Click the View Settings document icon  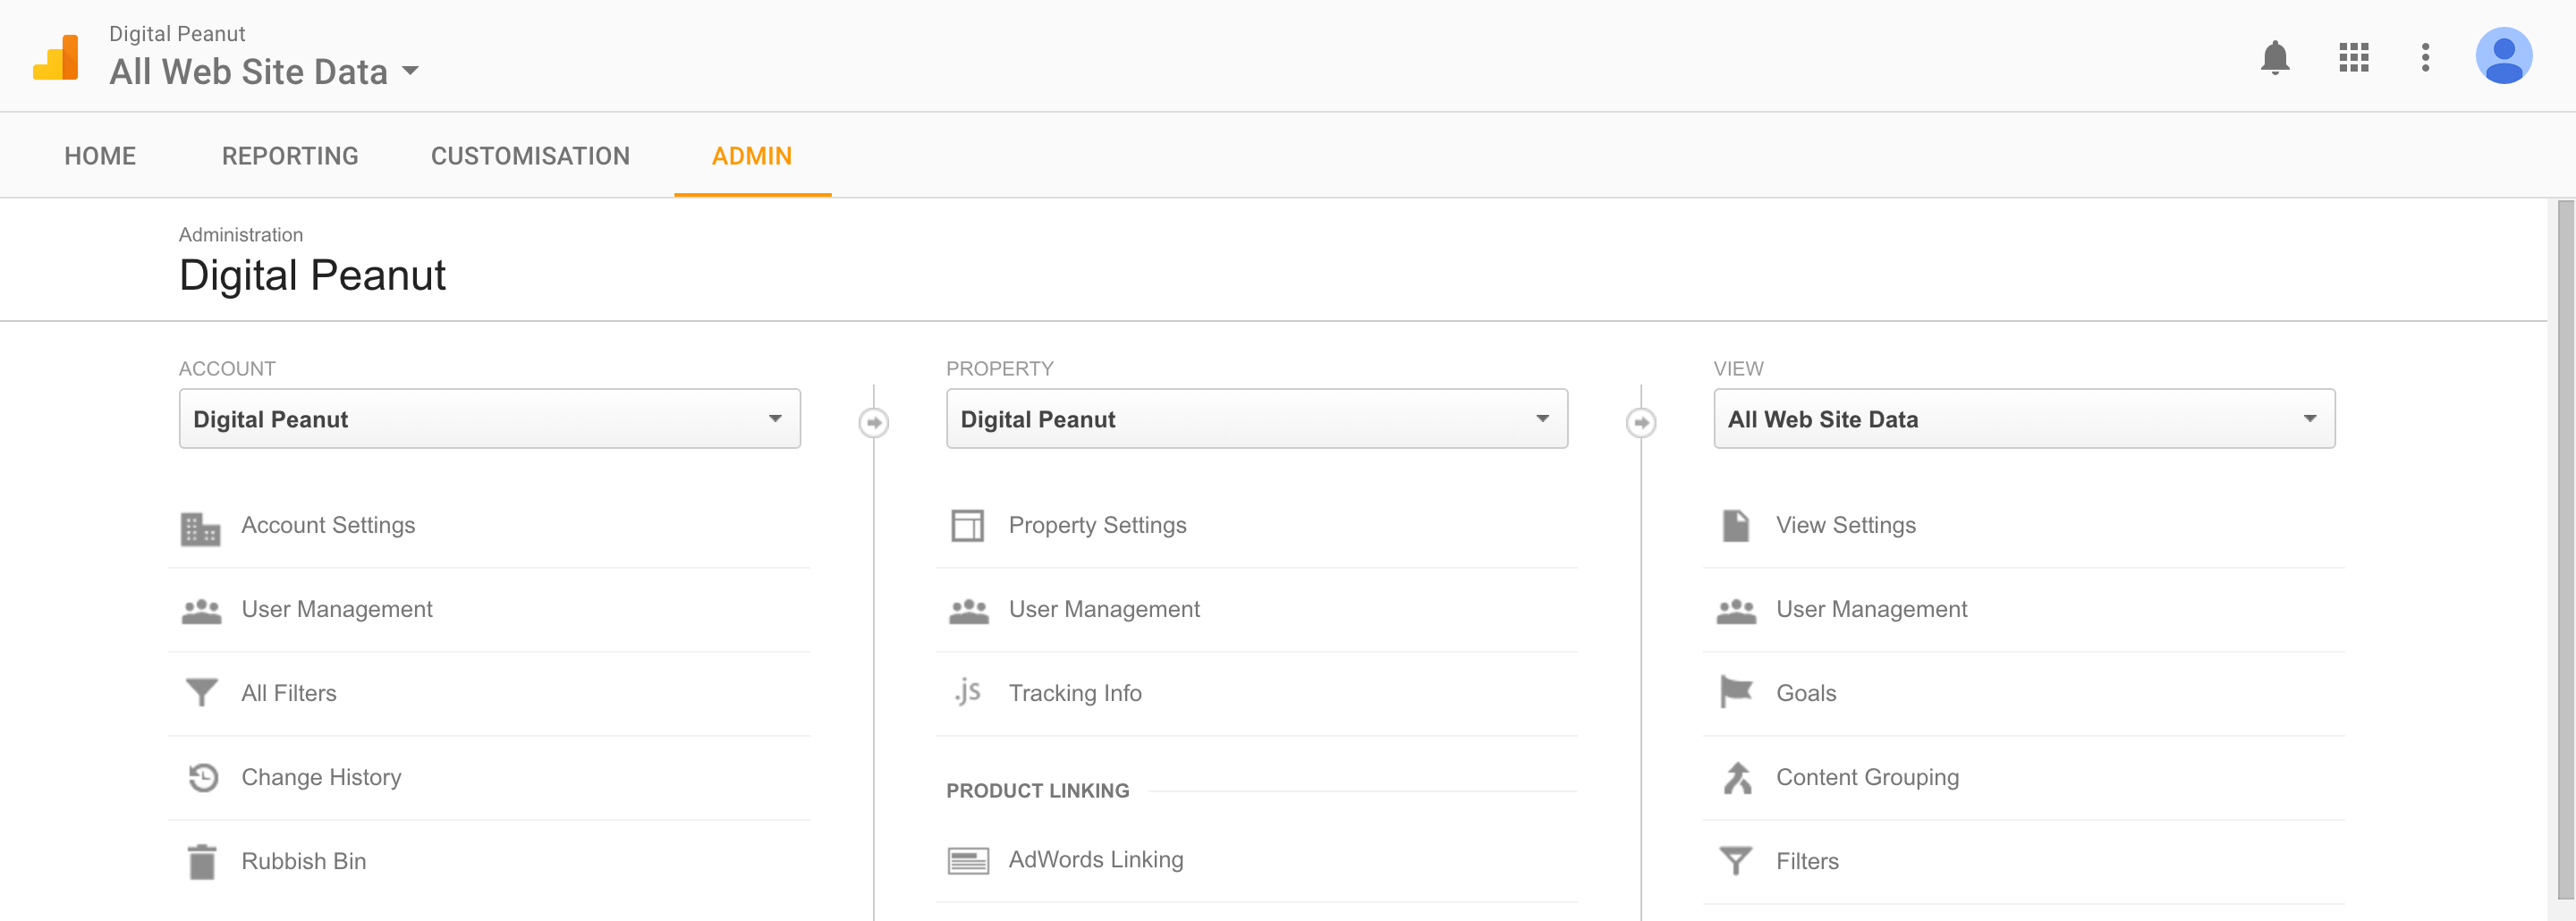tap(1736, 525)
